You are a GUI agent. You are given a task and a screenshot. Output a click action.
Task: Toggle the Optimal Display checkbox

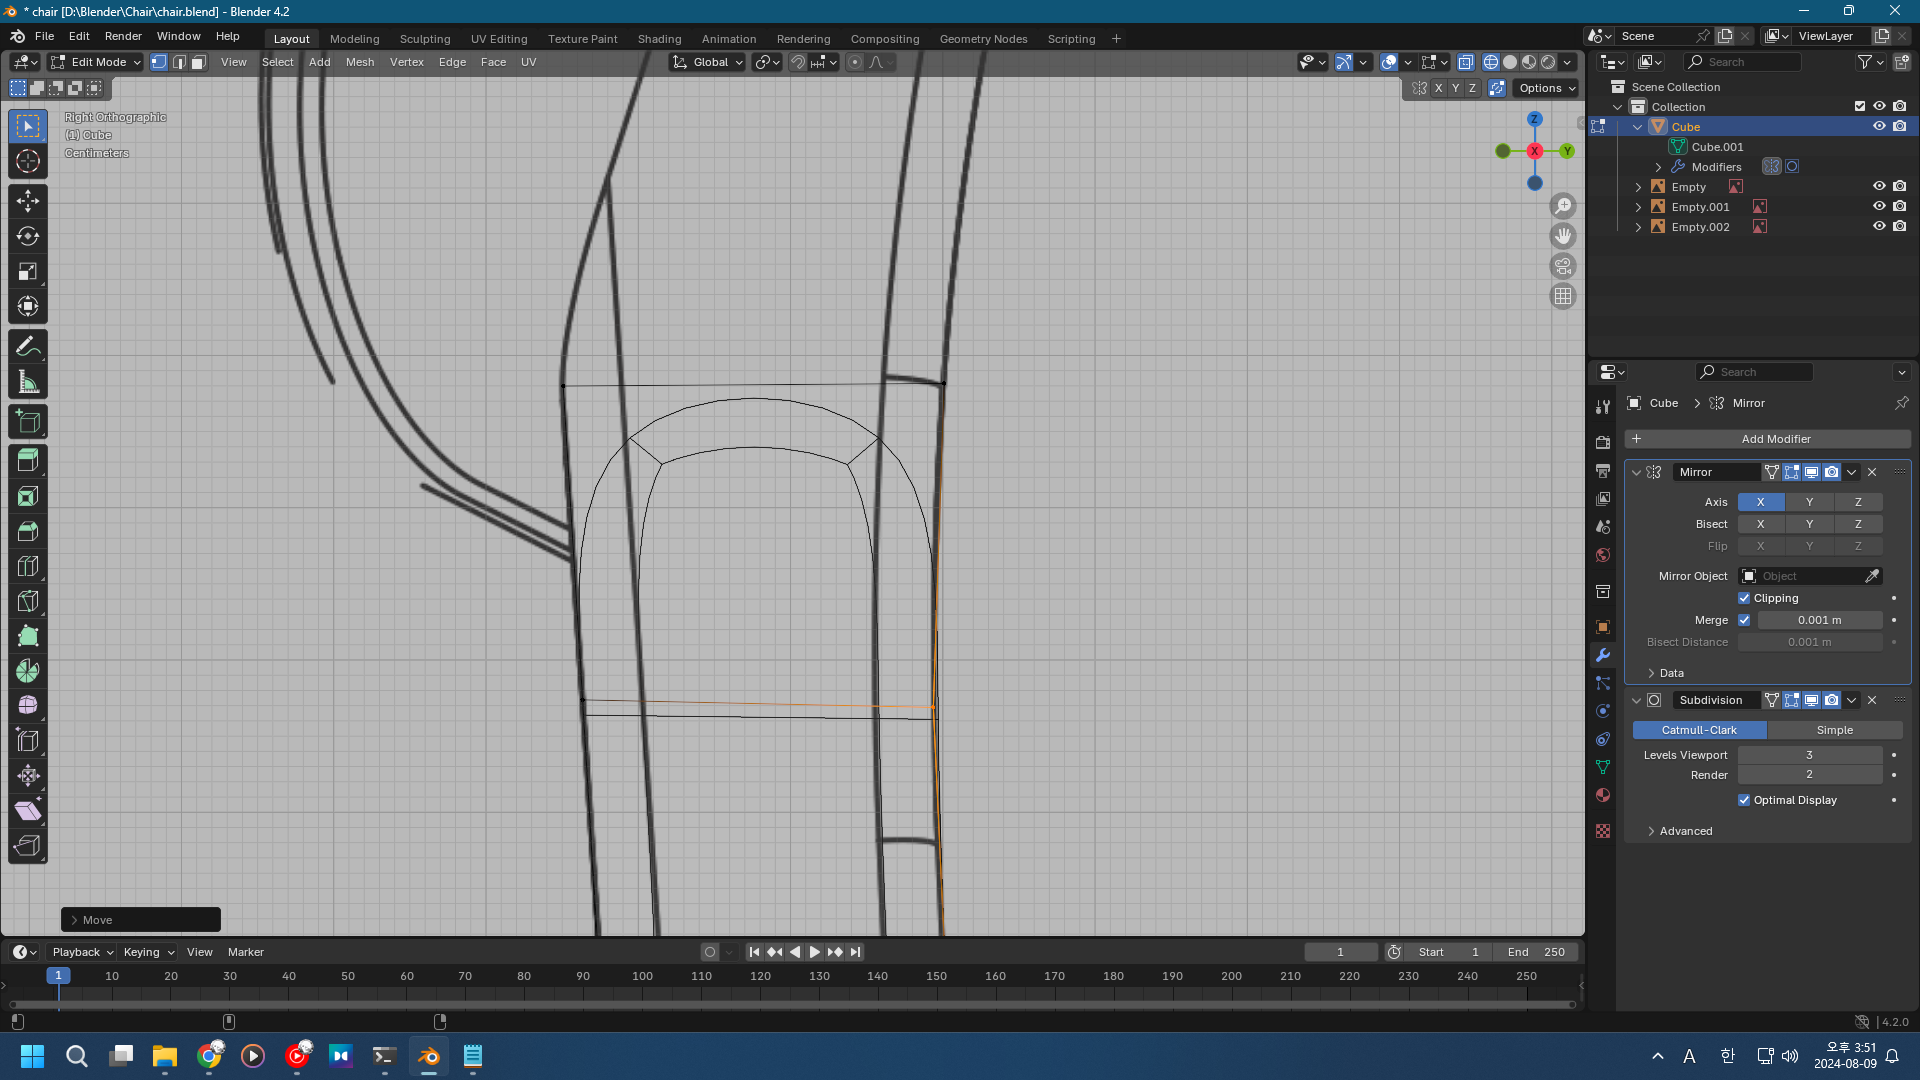click(x=1744, y=800)
